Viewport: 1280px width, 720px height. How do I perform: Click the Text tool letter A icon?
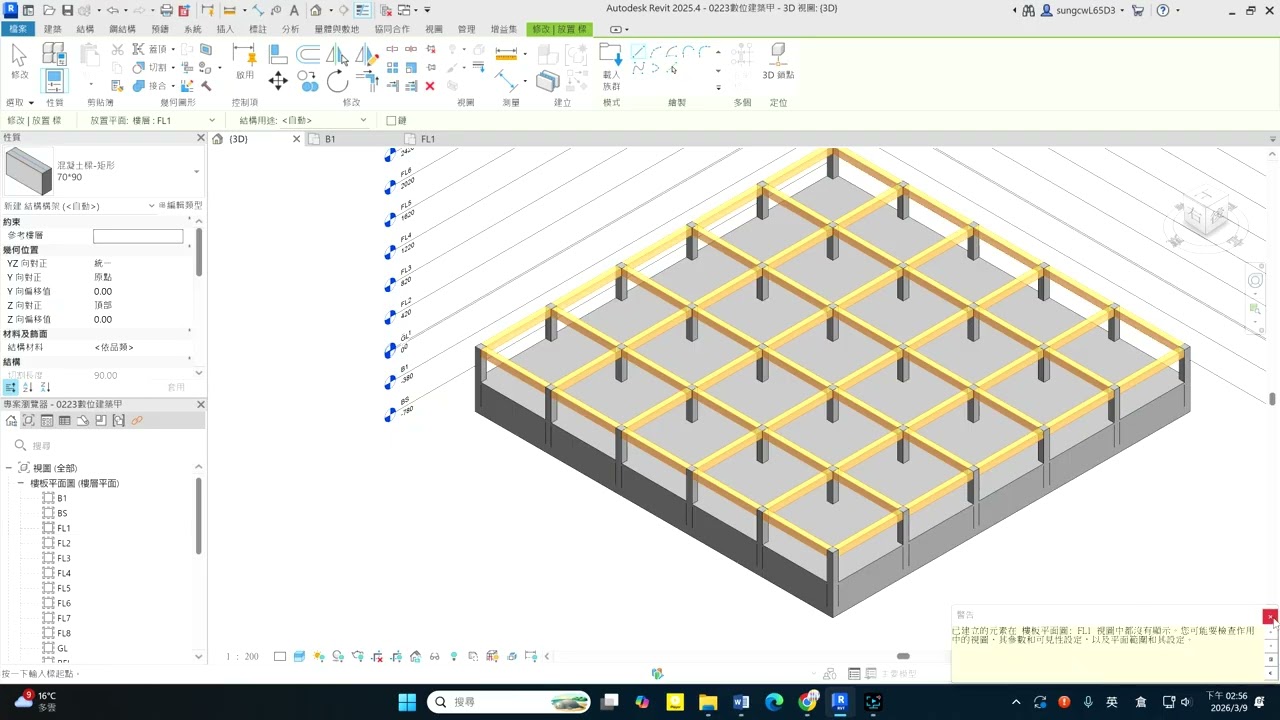coord(293,10)
